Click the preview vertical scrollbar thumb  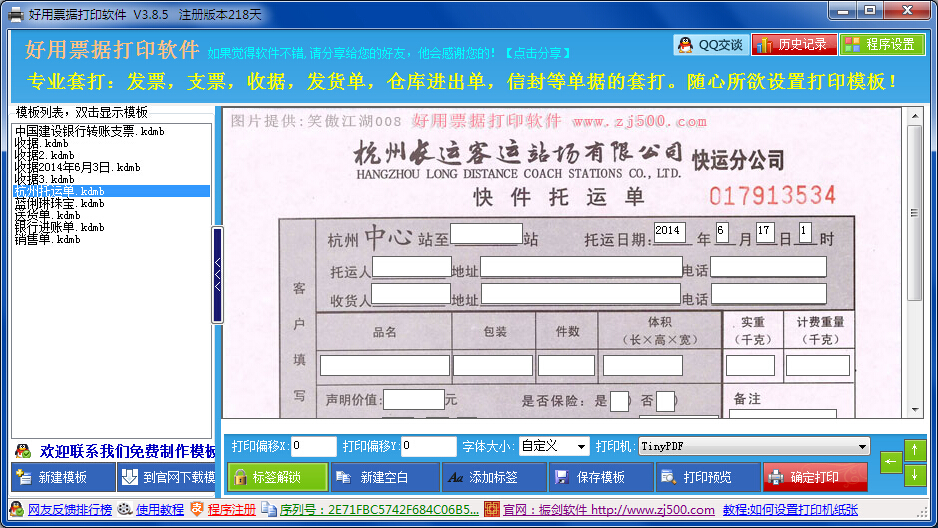point(914,212)
